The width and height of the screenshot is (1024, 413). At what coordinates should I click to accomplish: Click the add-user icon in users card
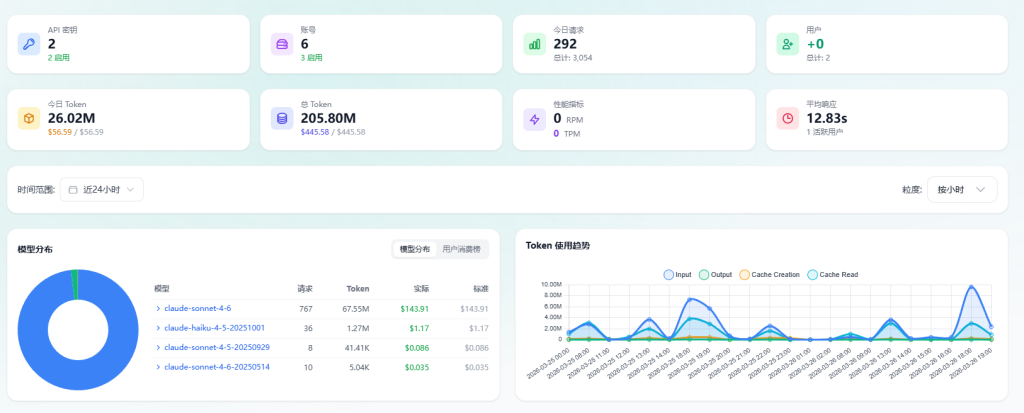[x=788, y=44]
